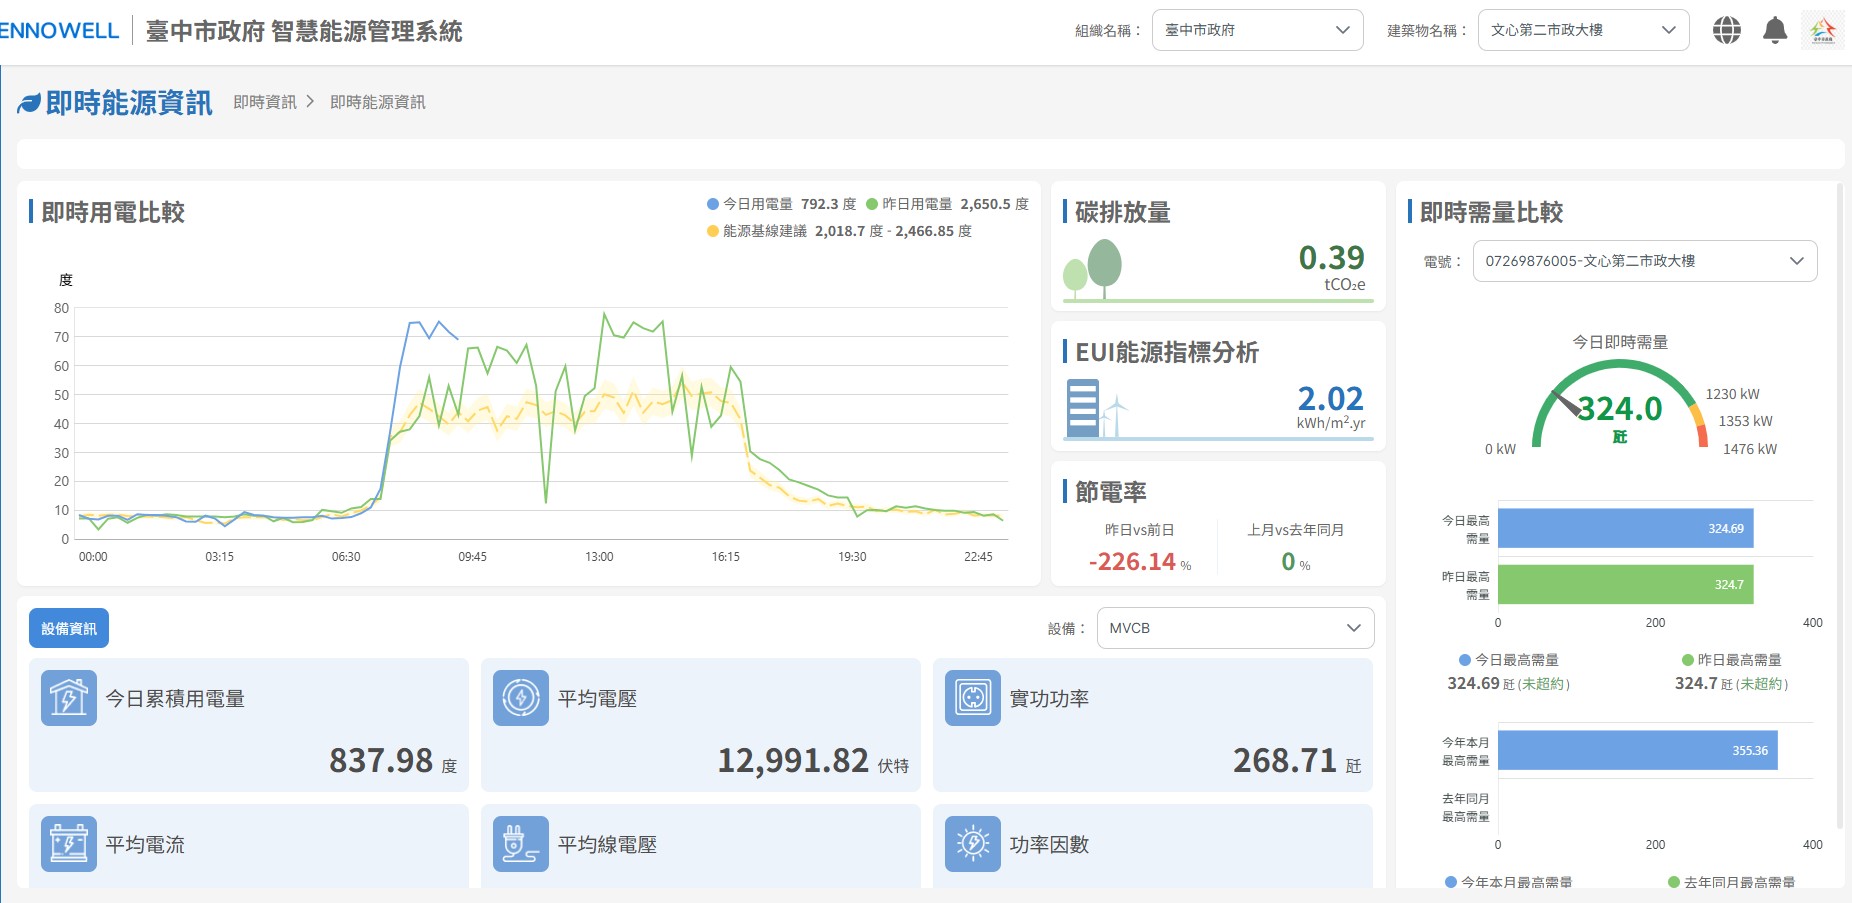Click the user avatar logo
This screenshot has height=903, width=1852.
(1822, 30)
